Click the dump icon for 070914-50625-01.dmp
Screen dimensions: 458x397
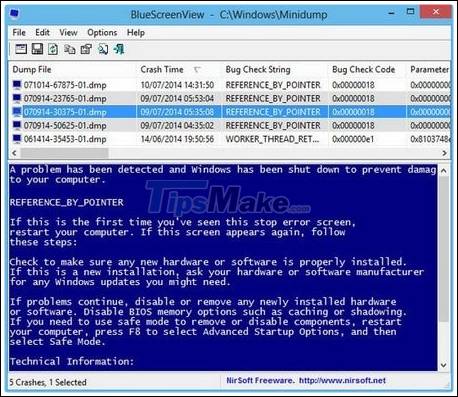(x=17, y=125)
